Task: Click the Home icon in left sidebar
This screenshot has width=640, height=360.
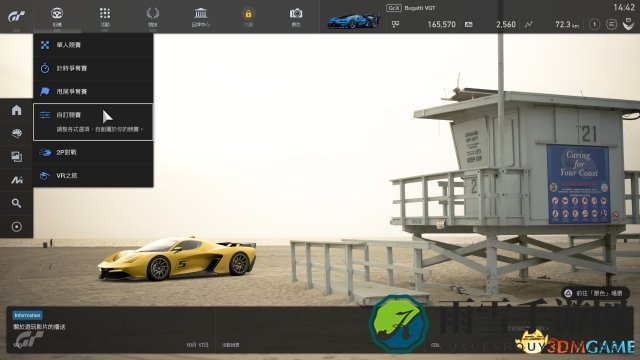Action: tap(16, 110)
